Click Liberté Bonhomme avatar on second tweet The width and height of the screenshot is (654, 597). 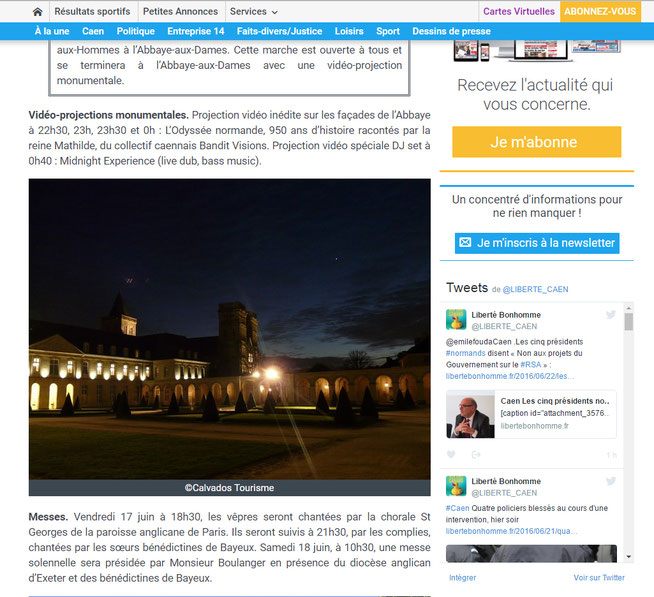tap(456, 487)
